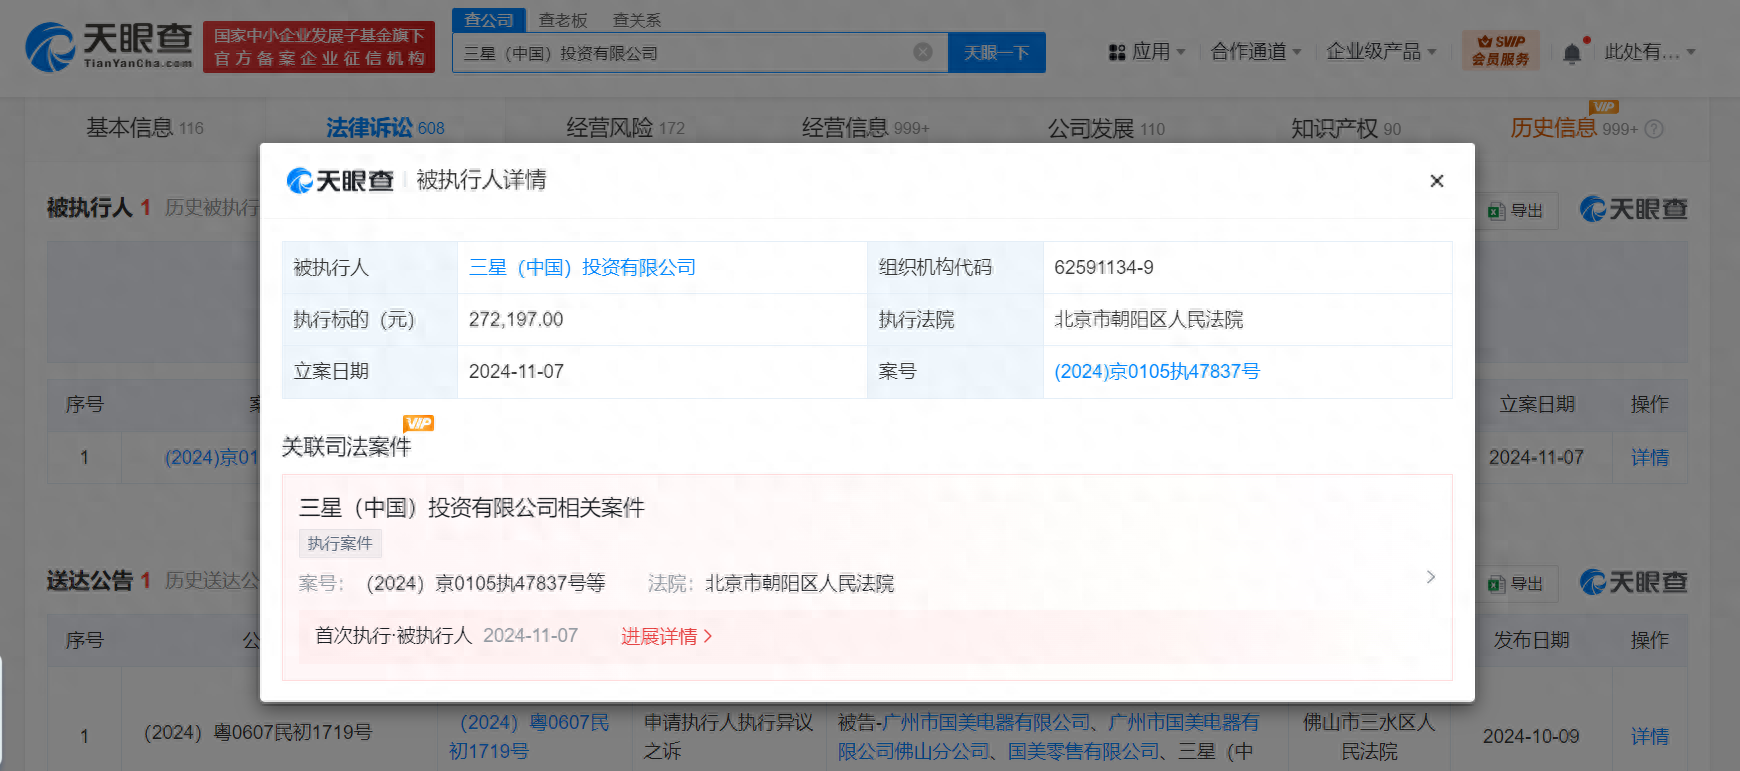
Task: Open 详情 for 被执行人 row 2024-11-07
Action: coord(1650,457)
